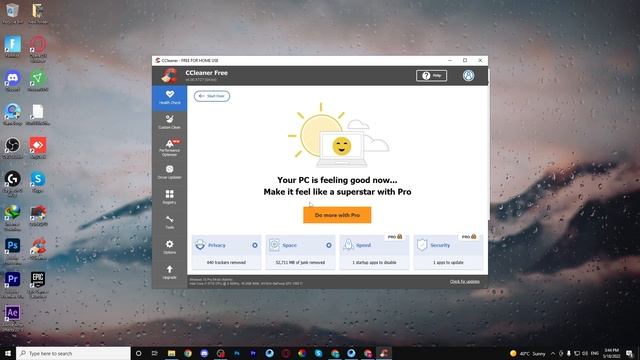Click the taskbar search box
The height and width of the screenshot is (360, 640).
(x=73, y=353)
